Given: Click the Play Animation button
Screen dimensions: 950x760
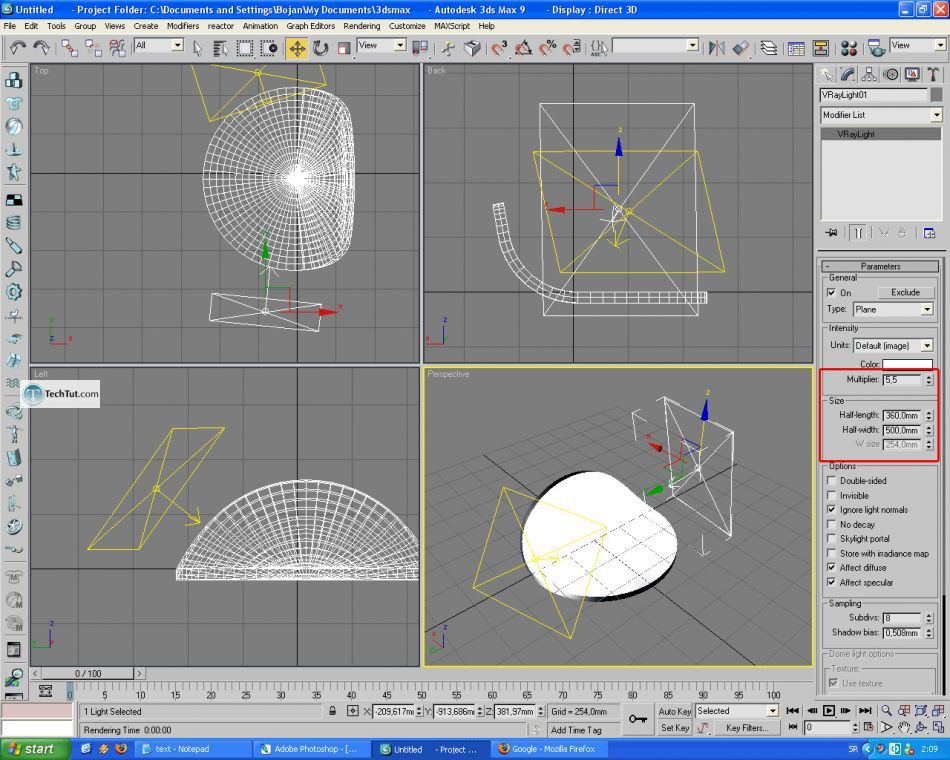Looking at the screenshot, I should pos(829,711).
